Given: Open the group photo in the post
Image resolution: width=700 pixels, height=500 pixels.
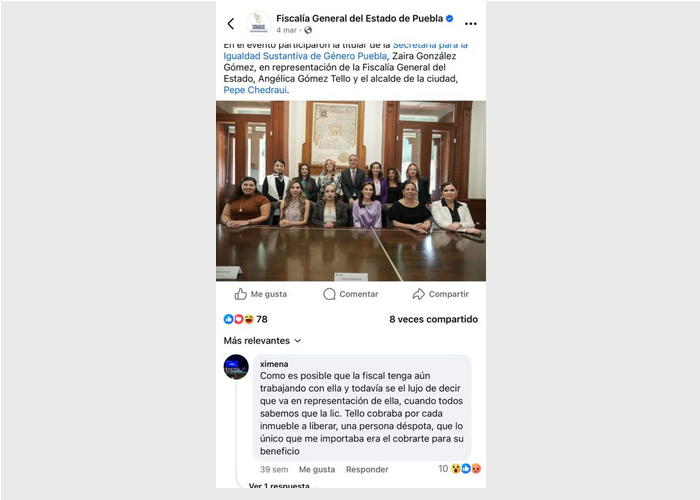Looking at the screenshot, I should click(351, 191).
